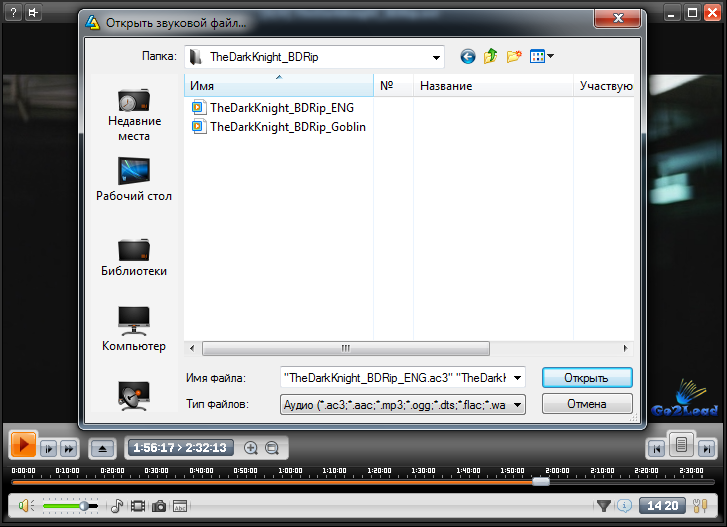Click the Go2Load logo
This screenshot has height=527, width=727.
[x=685, y=400]
